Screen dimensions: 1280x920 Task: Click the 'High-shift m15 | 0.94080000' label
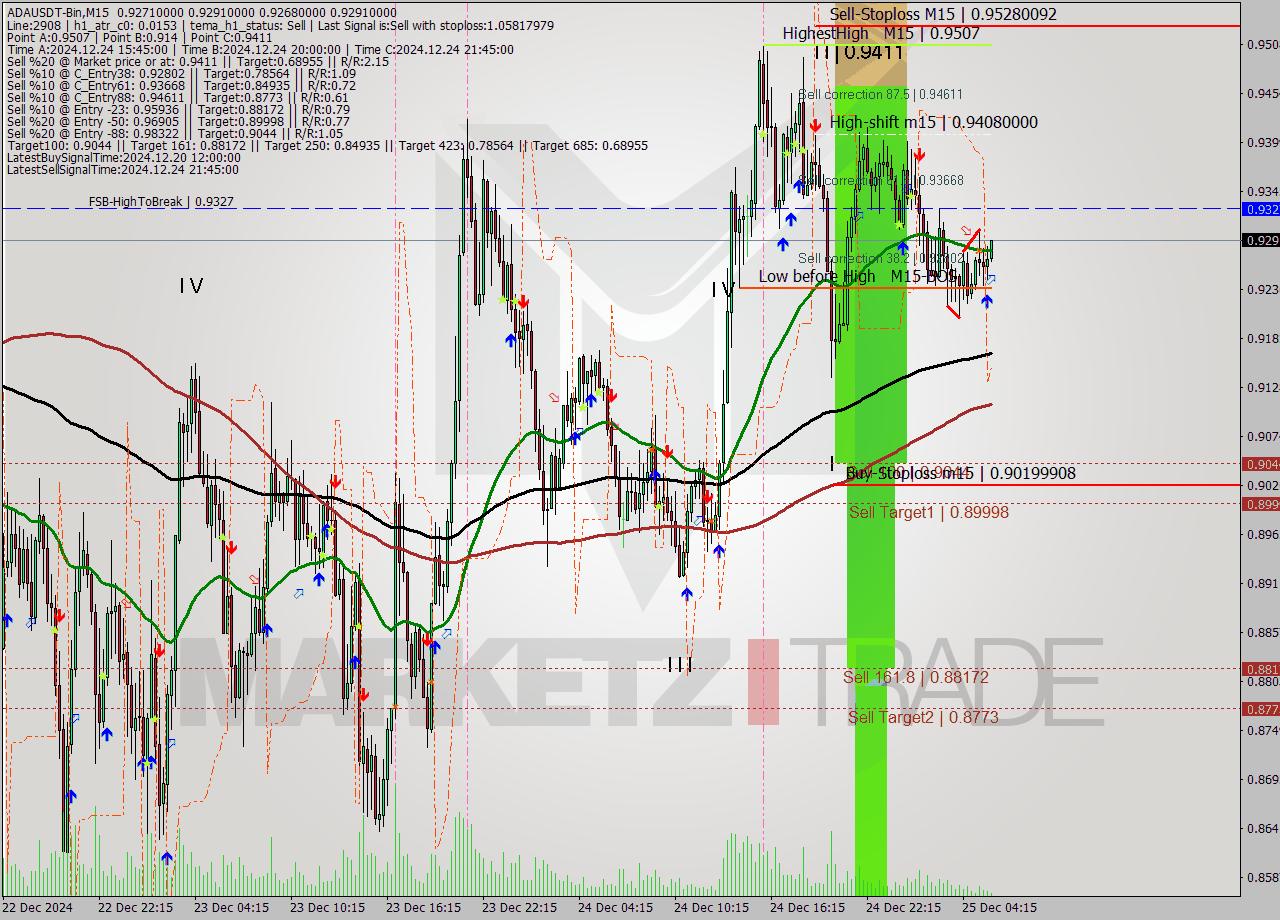click(x=934, y=122)
